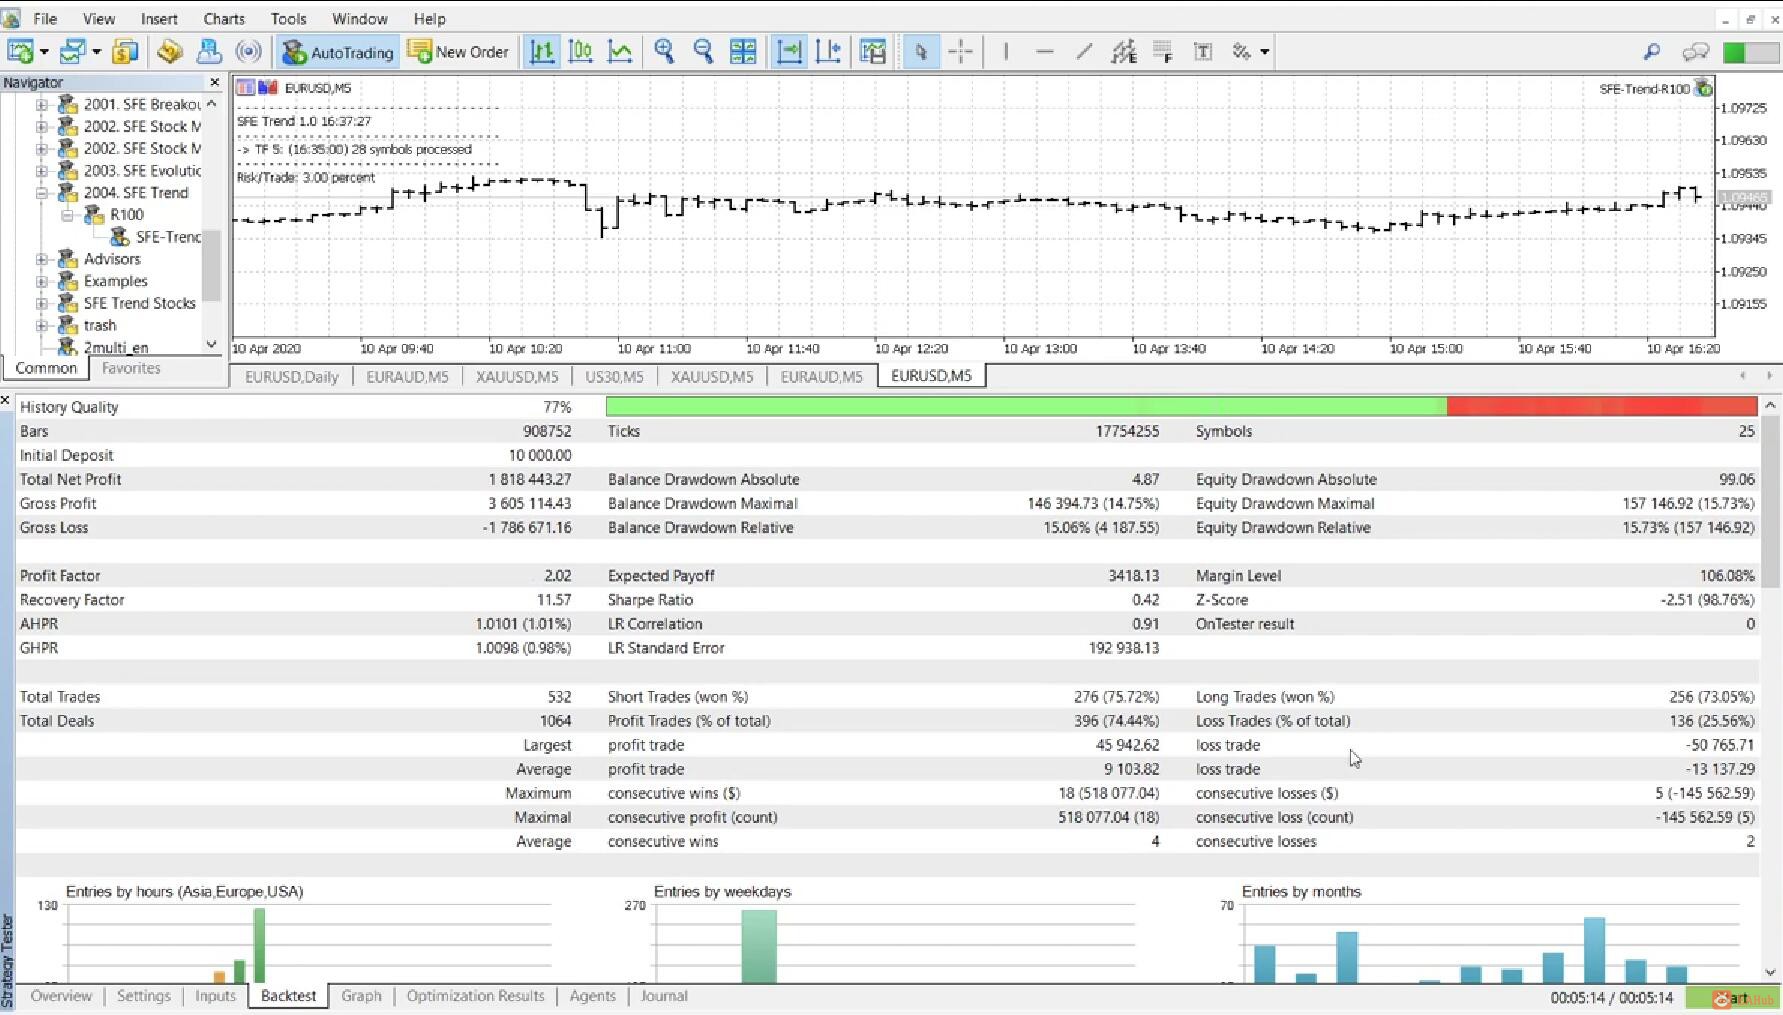Click the chart template icon
The image size is (1783, 1015).
[x=873, y=52]
